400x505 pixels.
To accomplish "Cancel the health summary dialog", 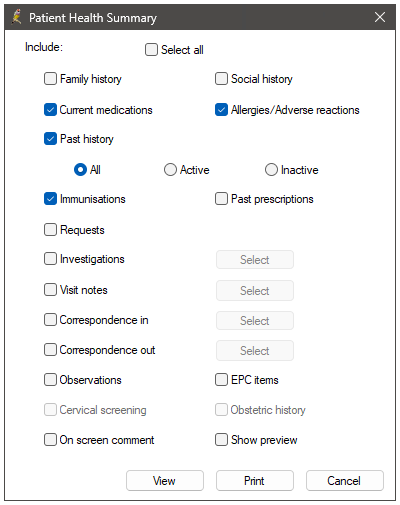I will [x=345, y=481].
